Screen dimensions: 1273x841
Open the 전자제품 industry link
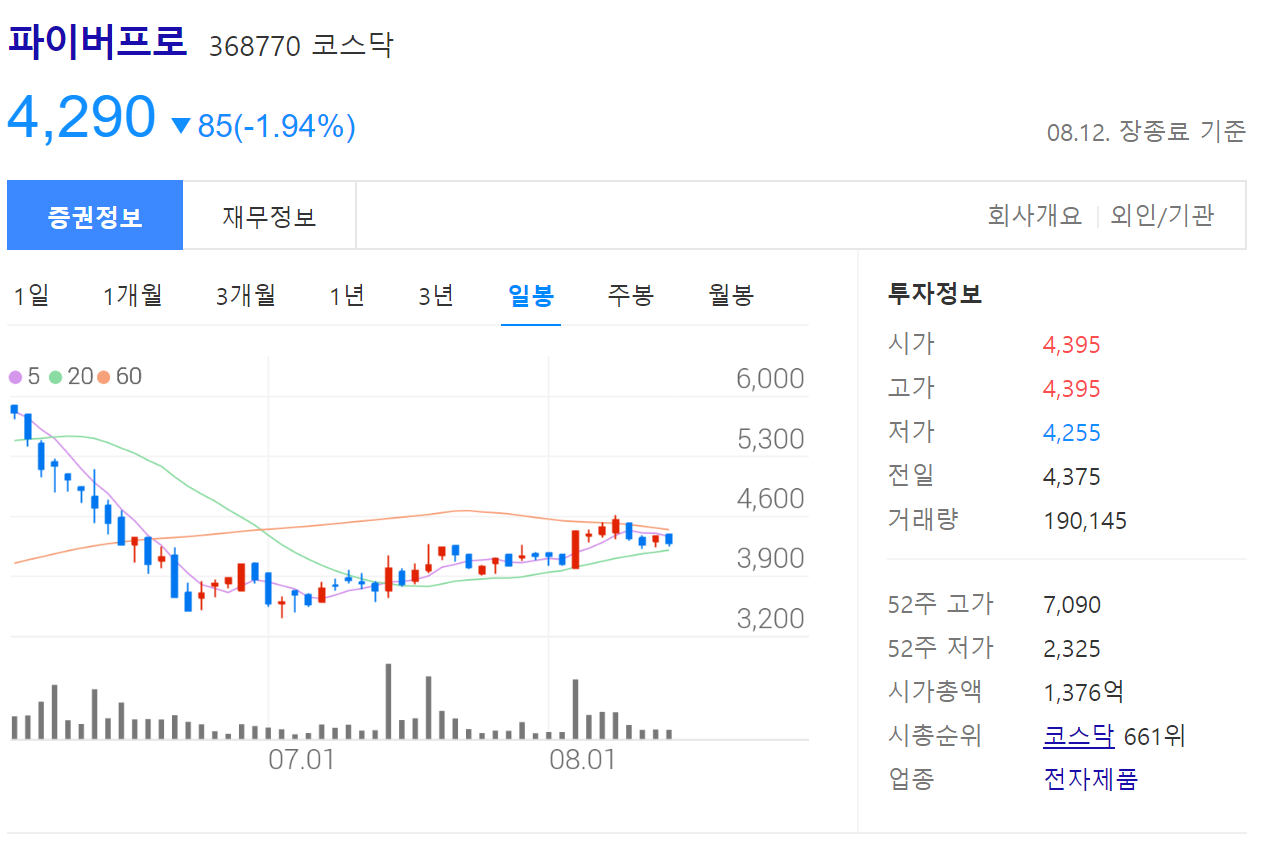(1090, 779)
